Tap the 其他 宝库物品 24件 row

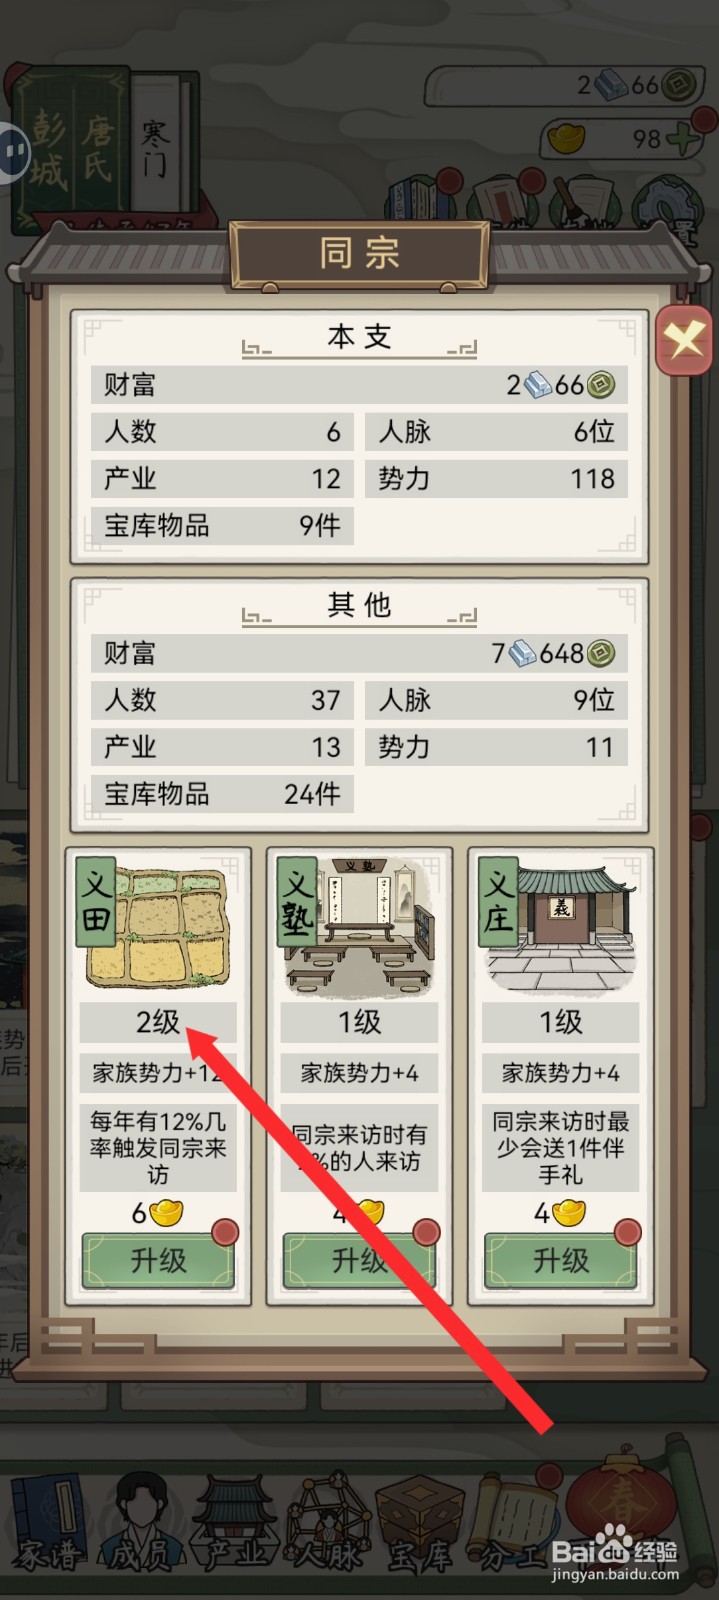222,794
